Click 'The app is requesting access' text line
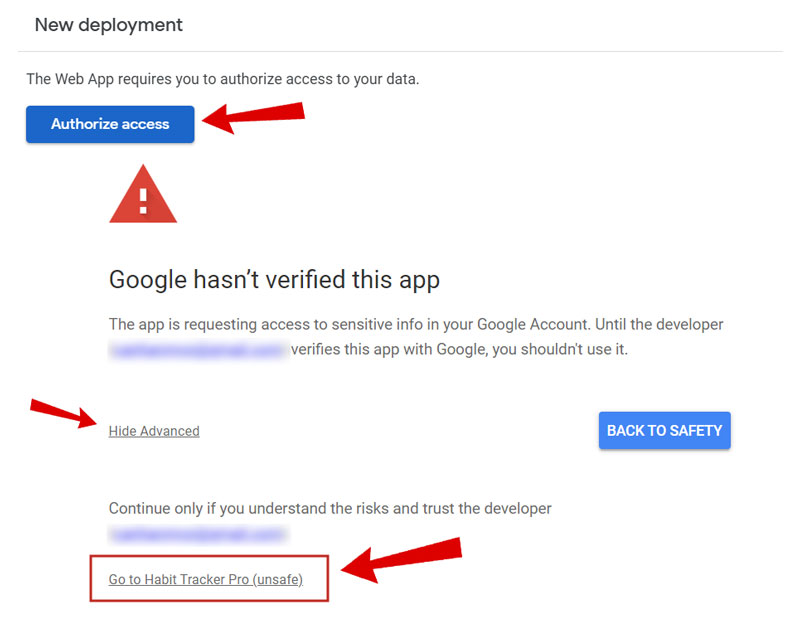This screenshot has height=636, width=800. [x=416, y=325]
